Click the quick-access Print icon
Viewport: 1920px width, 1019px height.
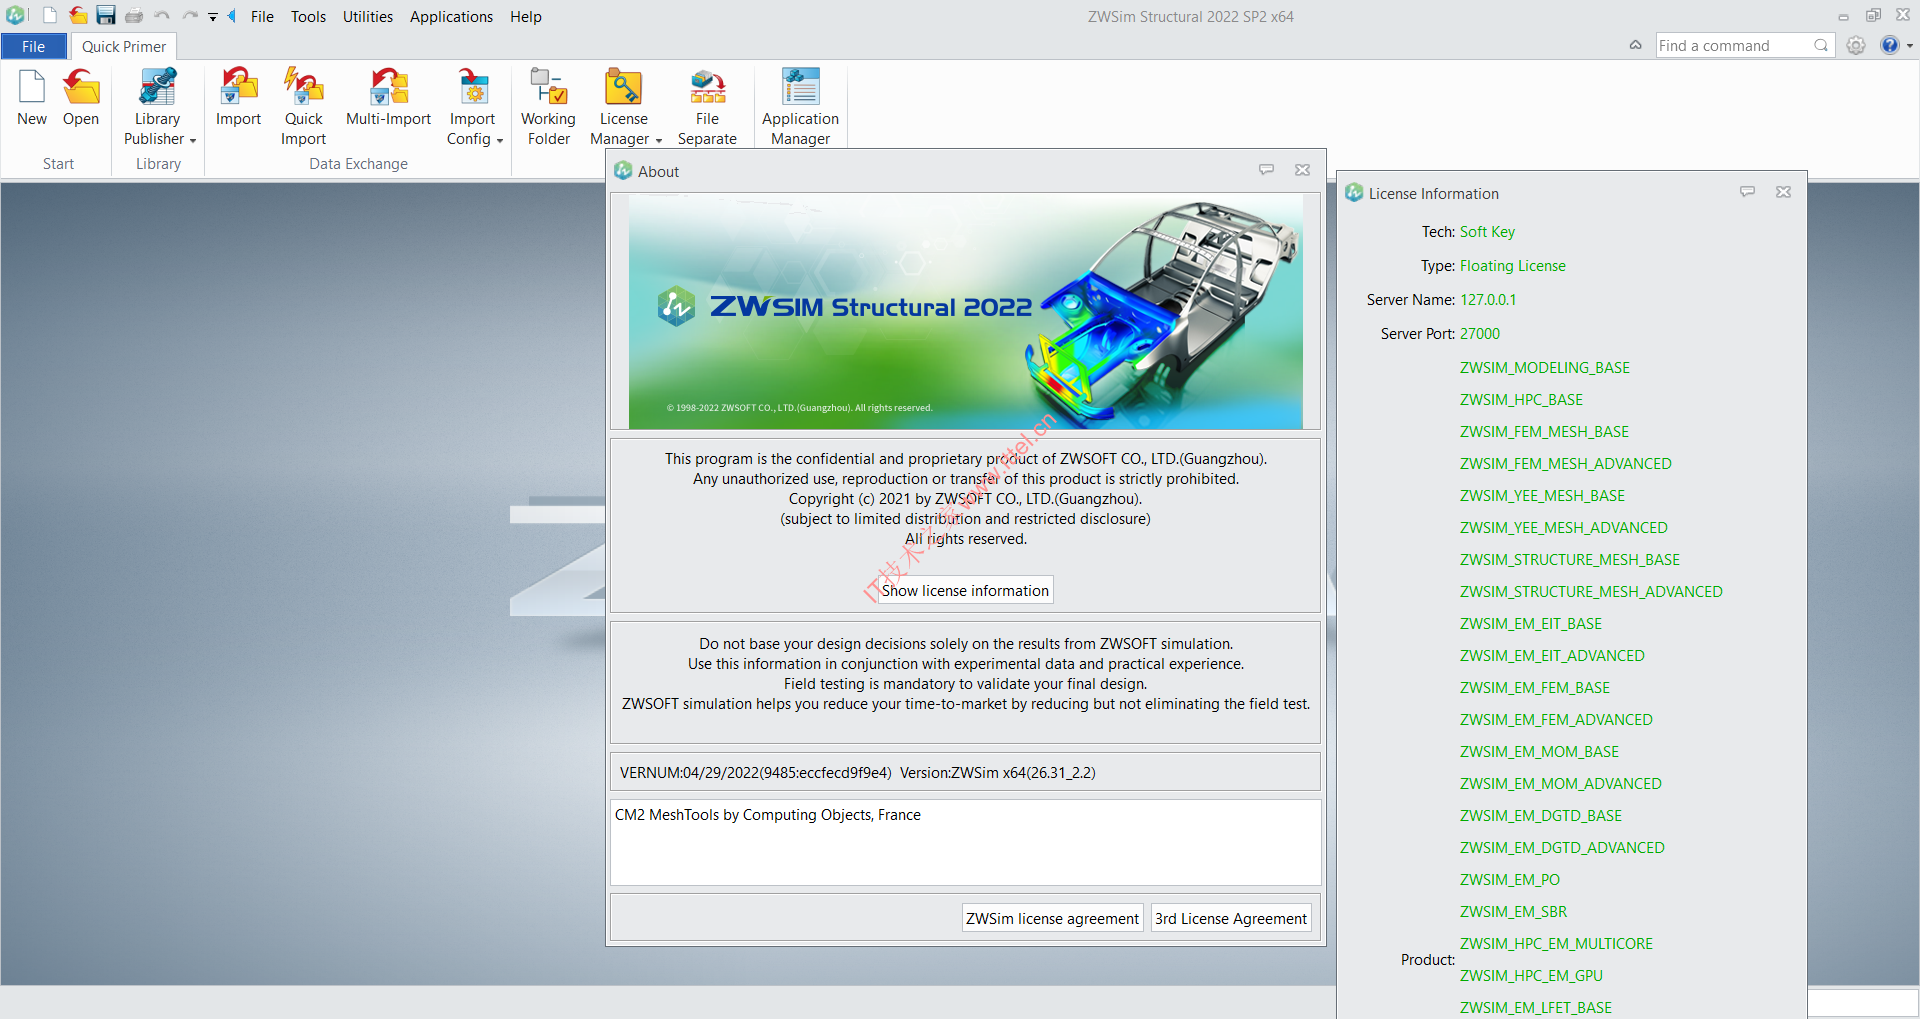pos(134,16)
